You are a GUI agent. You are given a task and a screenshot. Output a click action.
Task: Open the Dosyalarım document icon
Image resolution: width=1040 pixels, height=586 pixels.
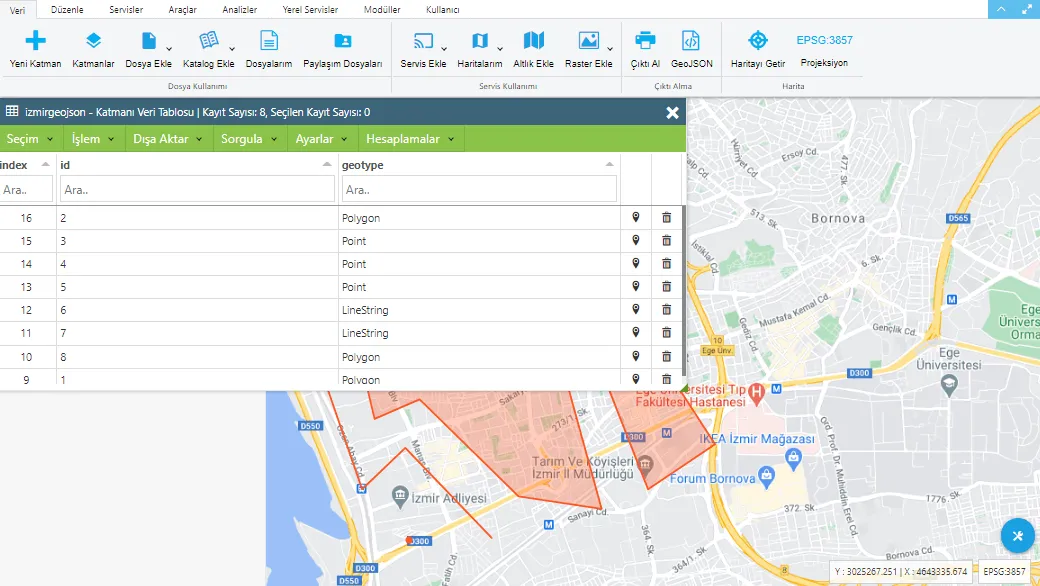tap(269, 40)
